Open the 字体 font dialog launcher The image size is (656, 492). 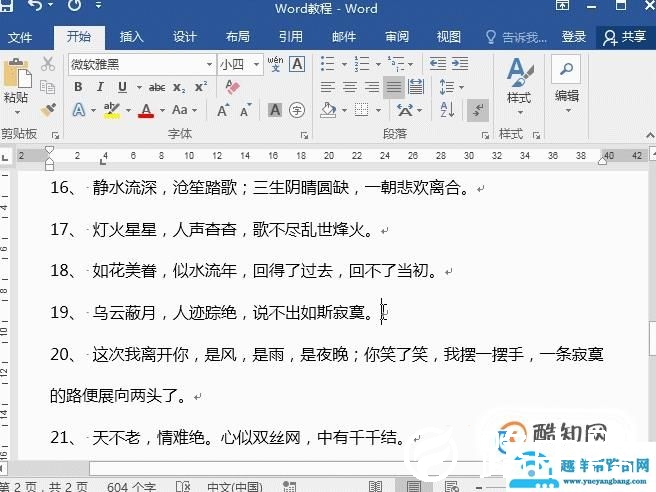305,135
